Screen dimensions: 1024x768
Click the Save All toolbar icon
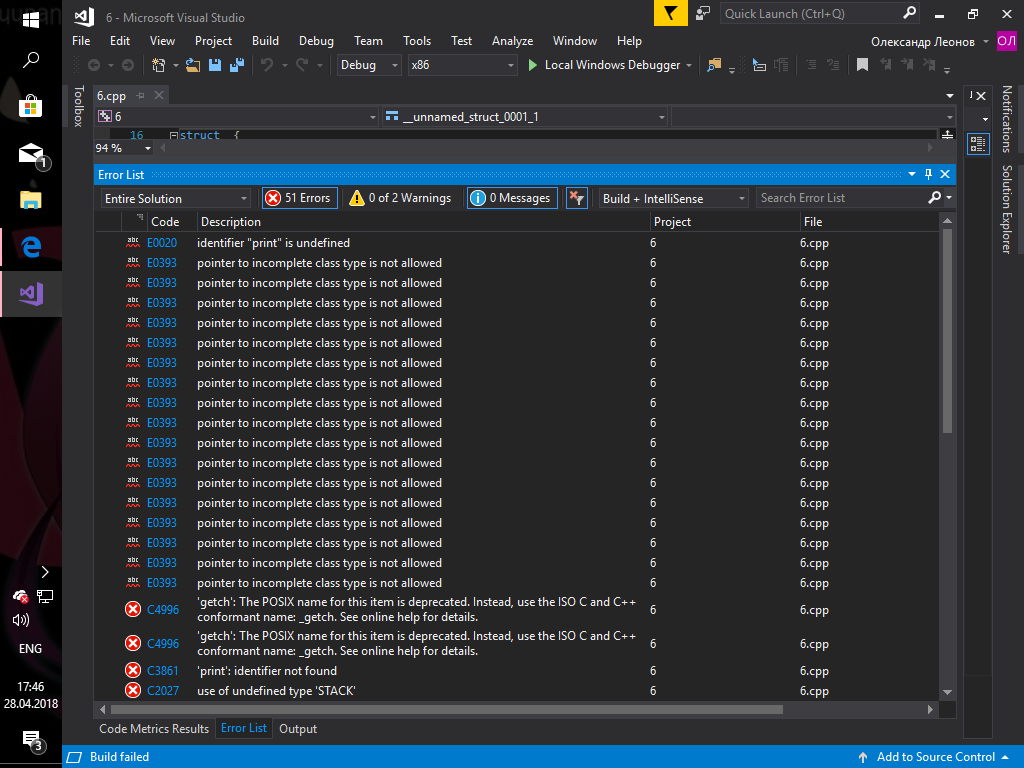click(237, 65)
